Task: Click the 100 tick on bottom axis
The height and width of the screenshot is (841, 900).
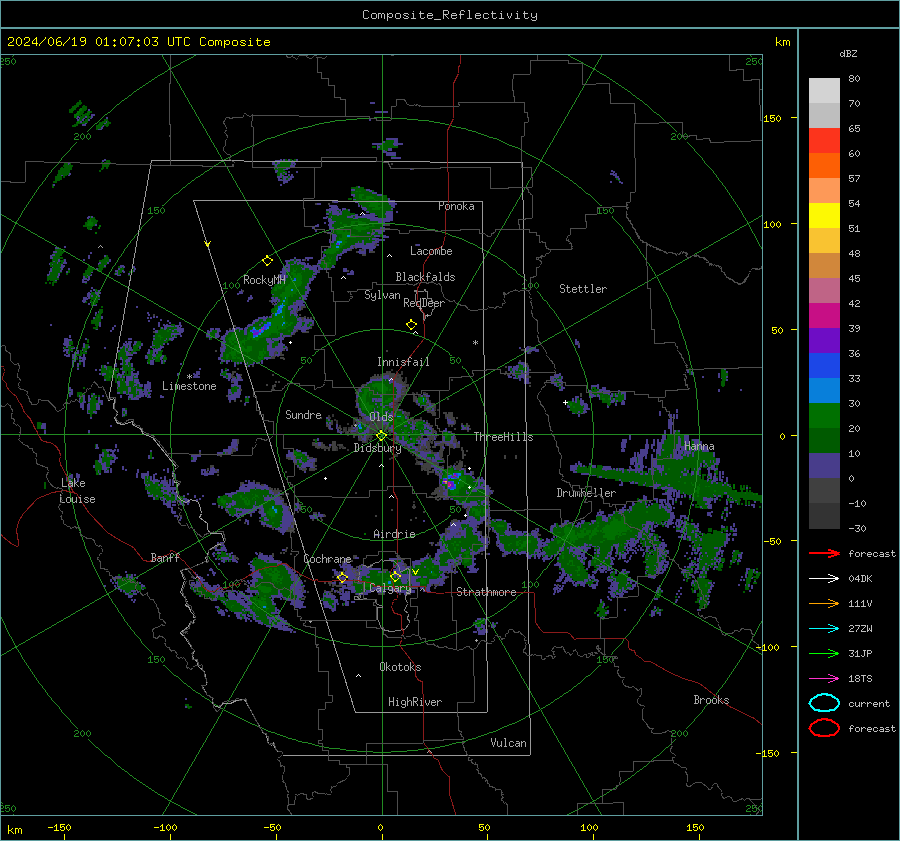Action: [x=589, y=827]
